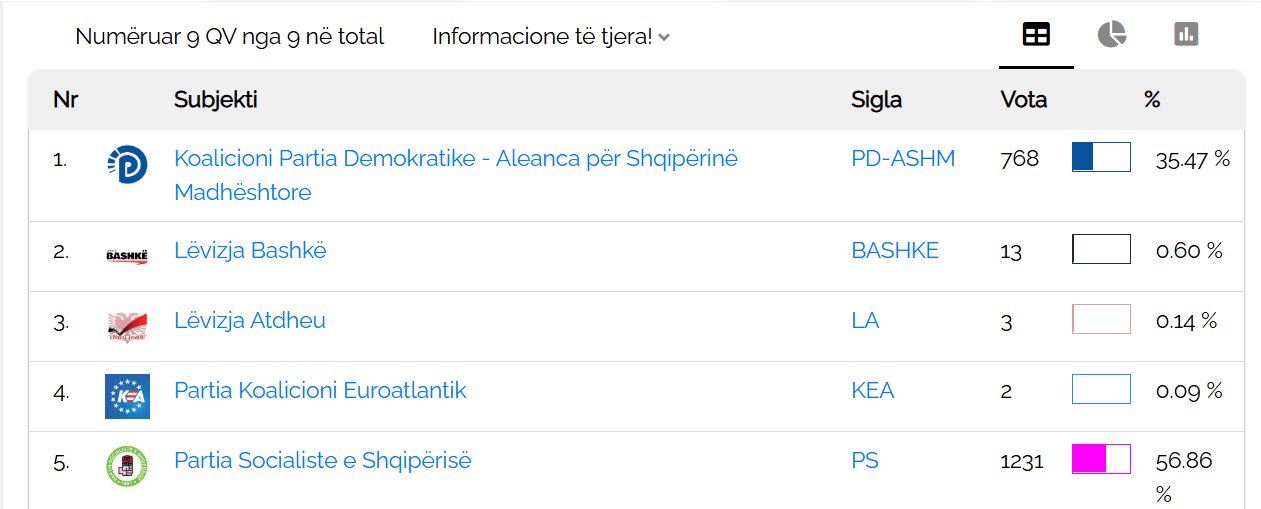The image size is (1261, 509).
Task: Open the Lëvizja Bashkë link
Action: (250, 250)
